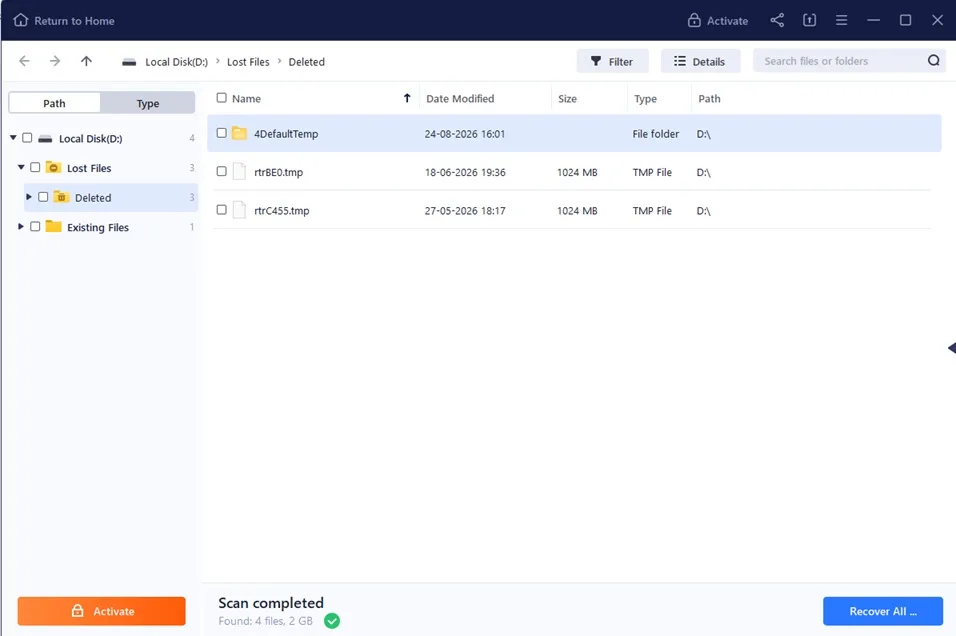
Task: Click the Existing Files folder icon
Action: click(x=54, y=226)
